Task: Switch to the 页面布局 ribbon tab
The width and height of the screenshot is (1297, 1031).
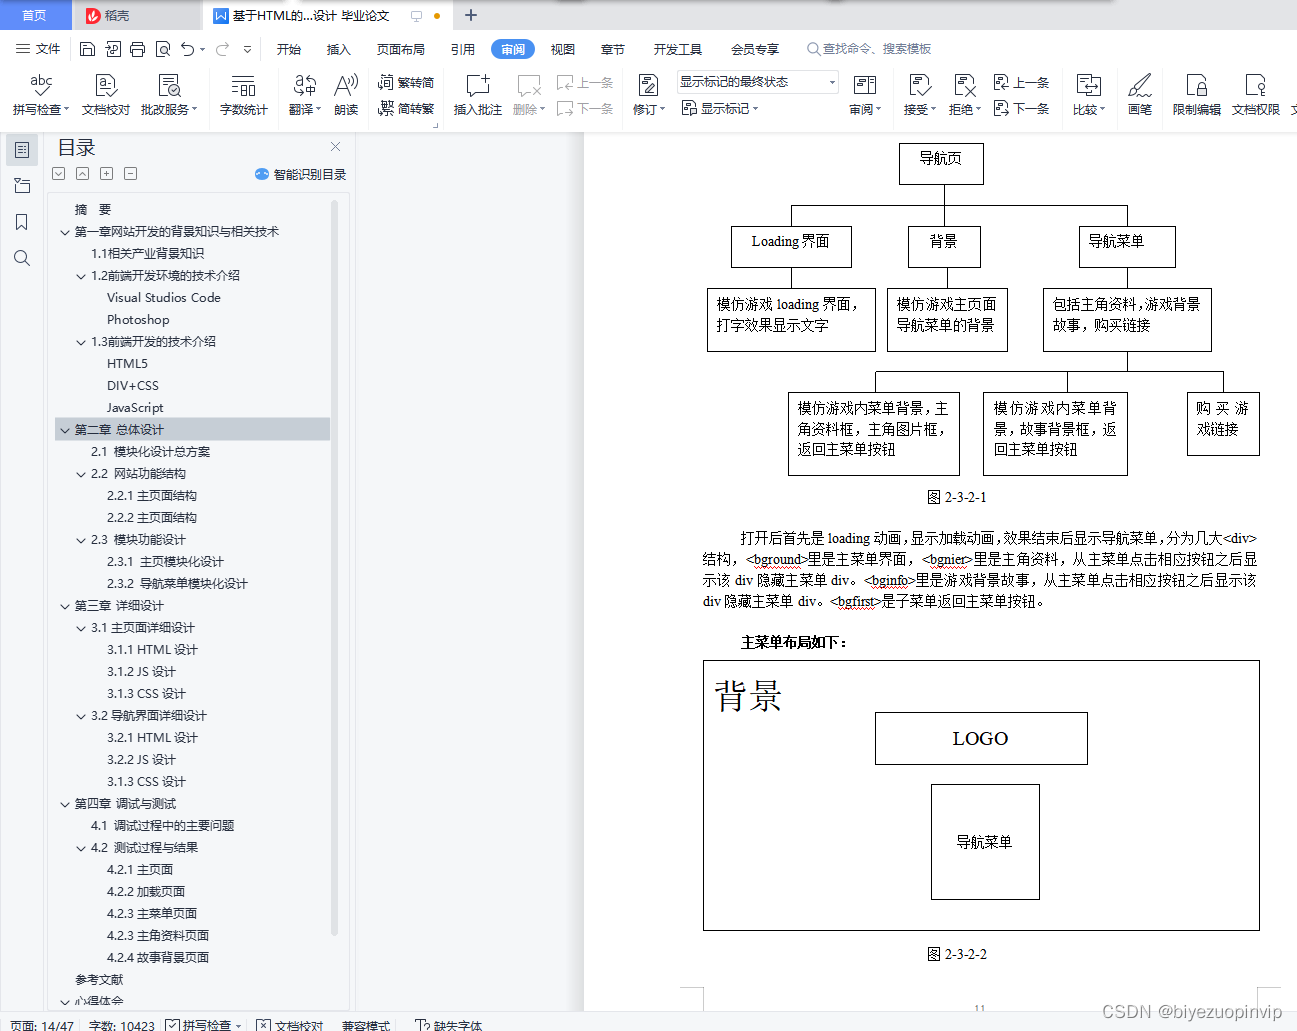Action: (x=400, y=48)
